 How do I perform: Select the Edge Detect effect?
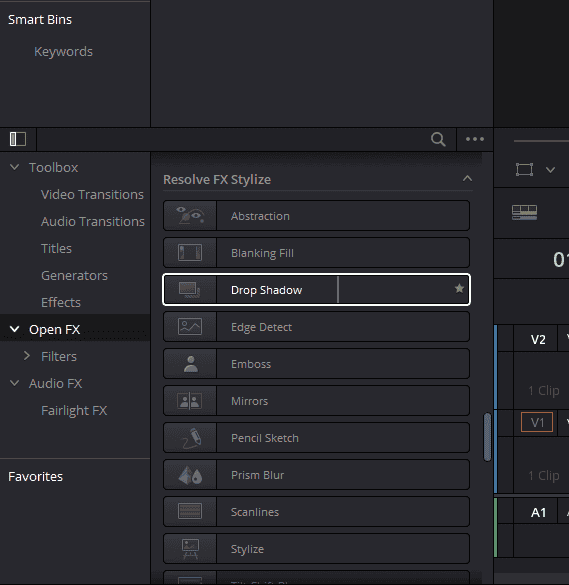[316, 326]
